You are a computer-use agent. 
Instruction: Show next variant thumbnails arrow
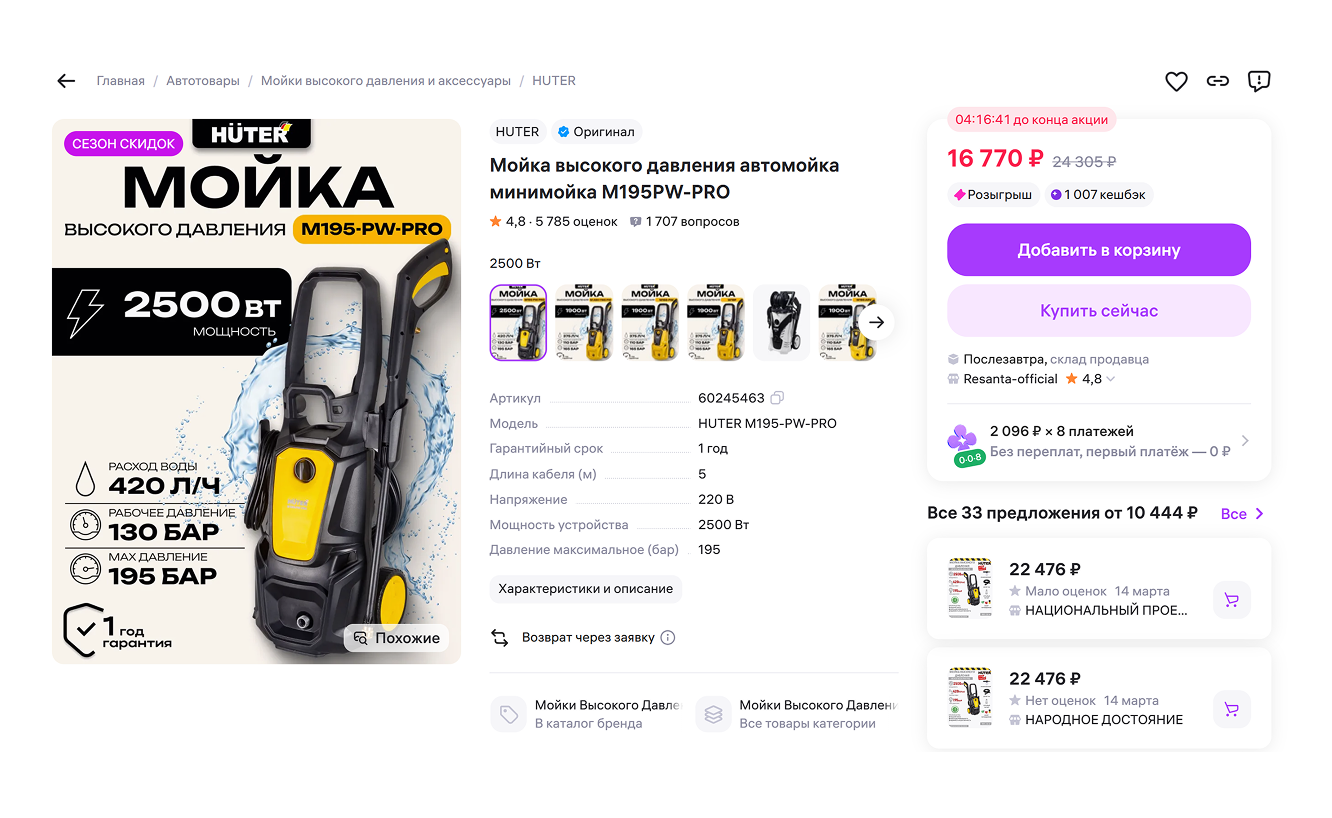point(877,322)
